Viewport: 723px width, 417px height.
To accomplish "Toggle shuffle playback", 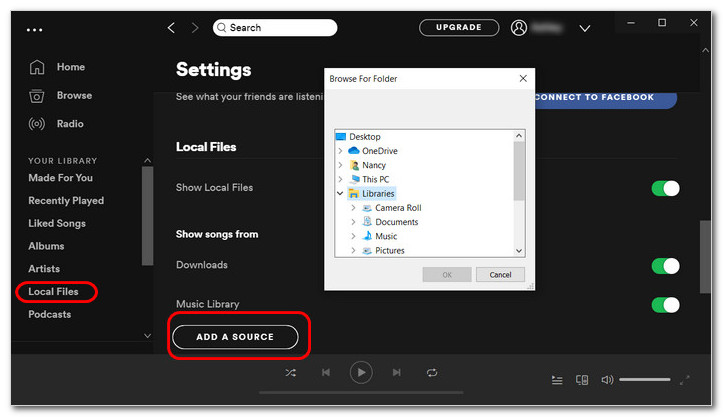I will pos(290,373).
